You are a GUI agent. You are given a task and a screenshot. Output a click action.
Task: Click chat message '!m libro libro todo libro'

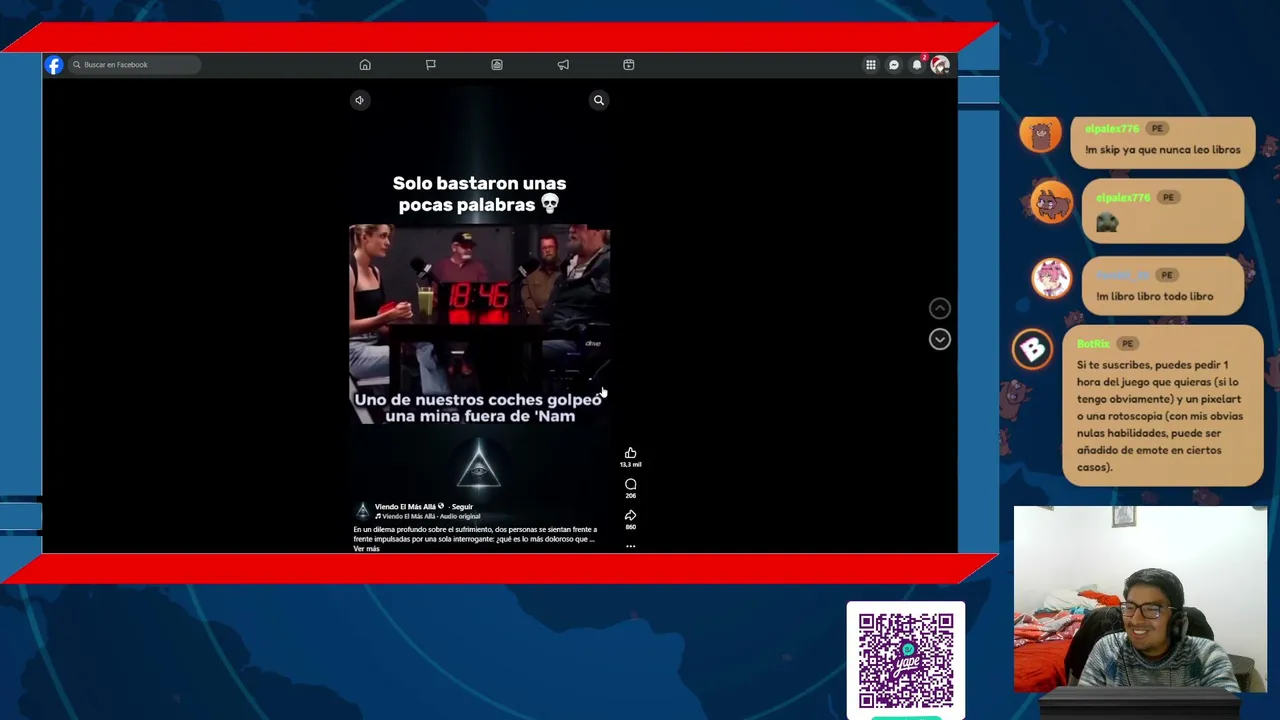click(1154, 297)
